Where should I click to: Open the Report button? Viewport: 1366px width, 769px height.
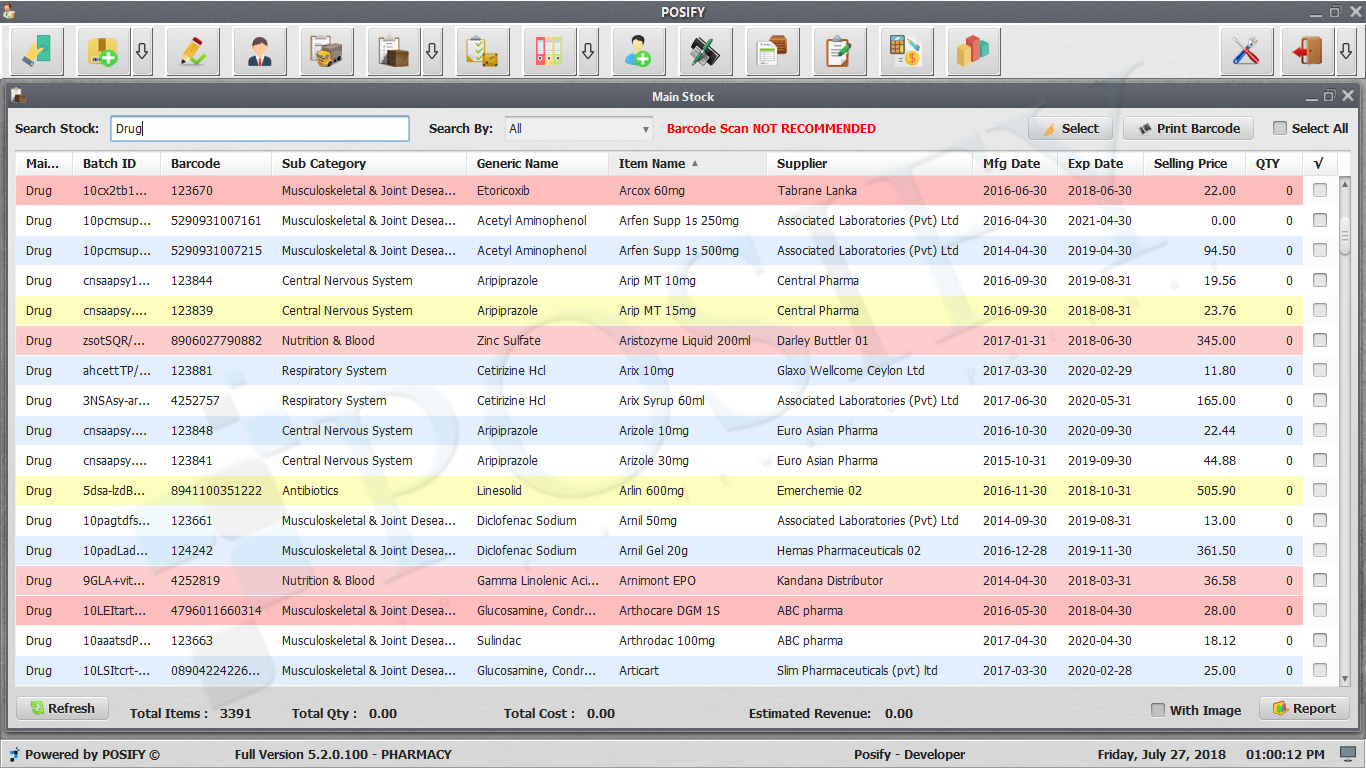1304,708
